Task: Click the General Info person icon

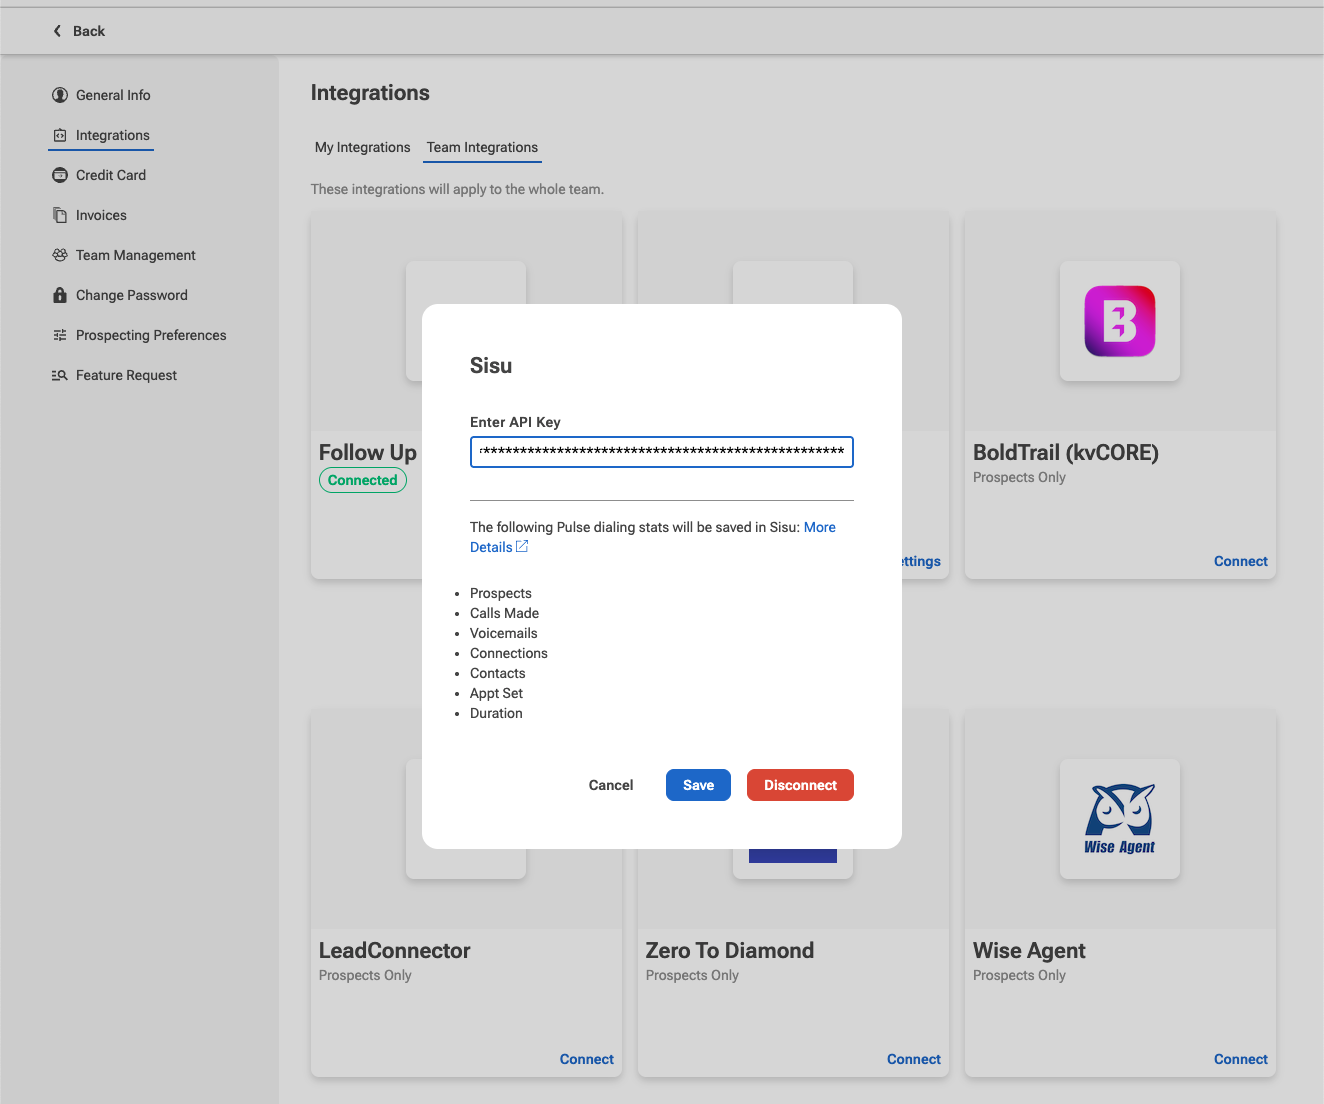Action: click(x=60, y=95)
